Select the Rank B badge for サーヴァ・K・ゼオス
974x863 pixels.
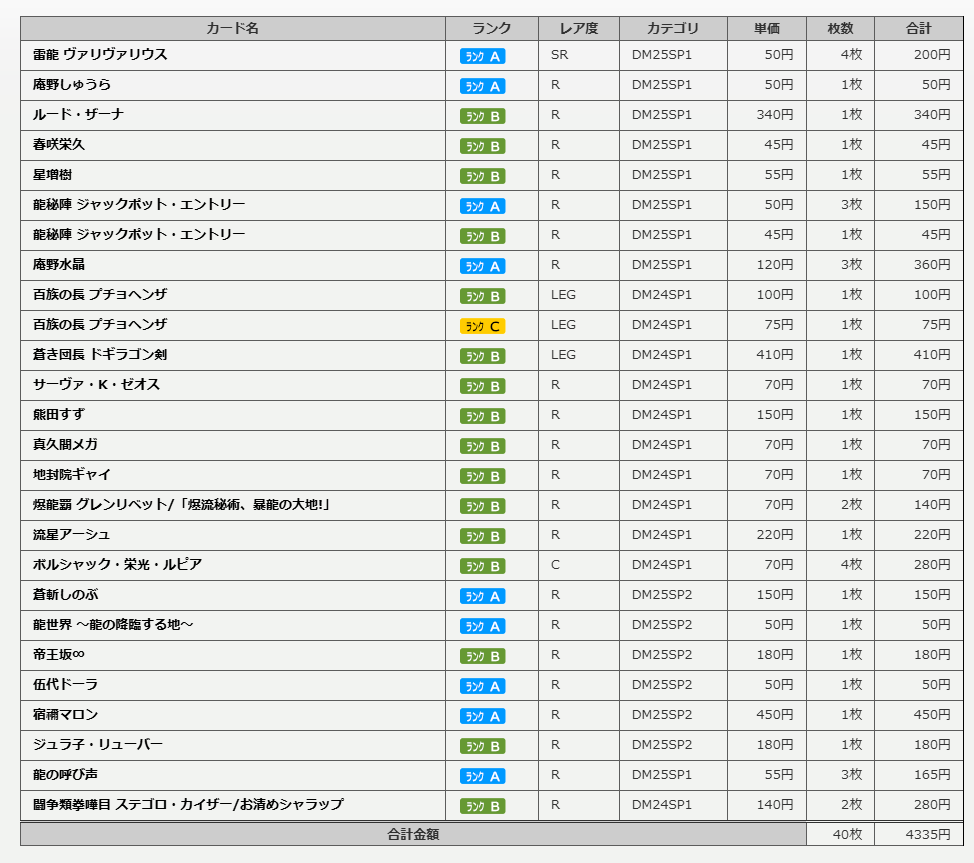click(483, 386)
